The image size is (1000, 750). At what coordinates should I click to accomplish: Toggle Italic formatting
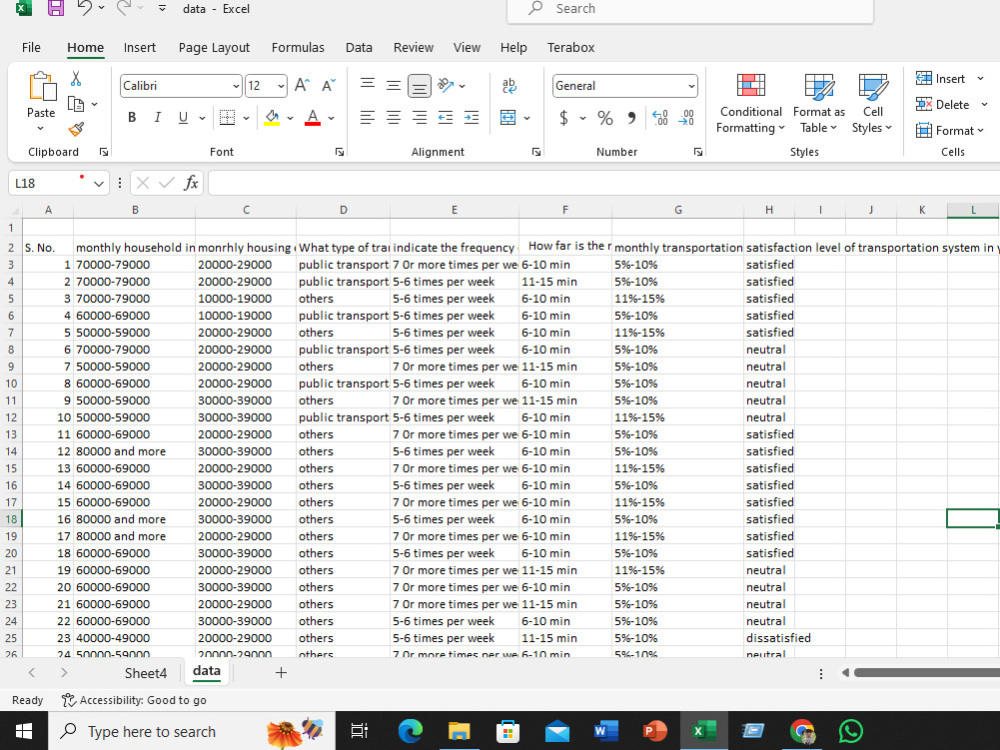(158, 117)
